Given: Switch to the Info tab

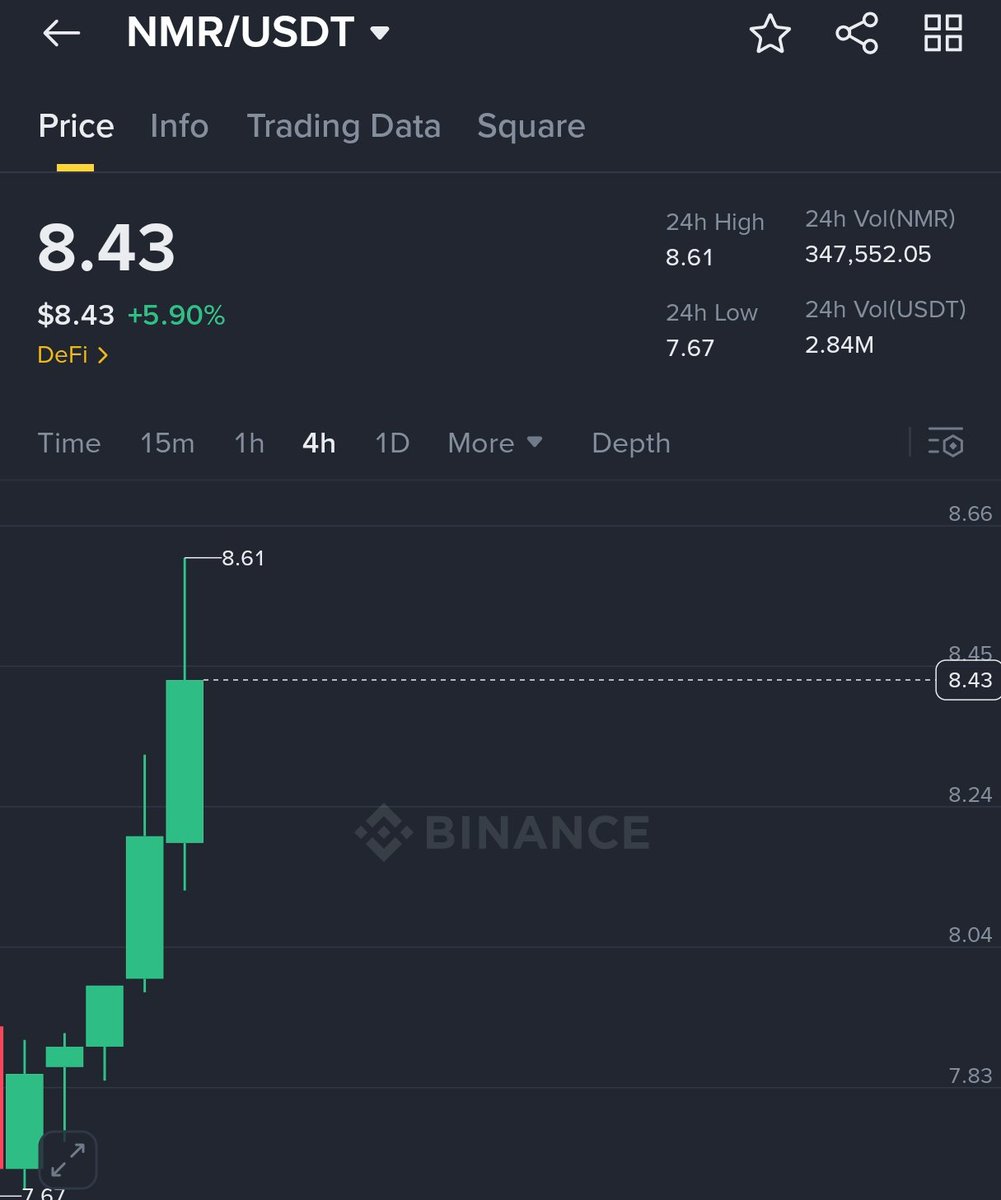Looking at the screenshot, I should (x=179, y=126).
